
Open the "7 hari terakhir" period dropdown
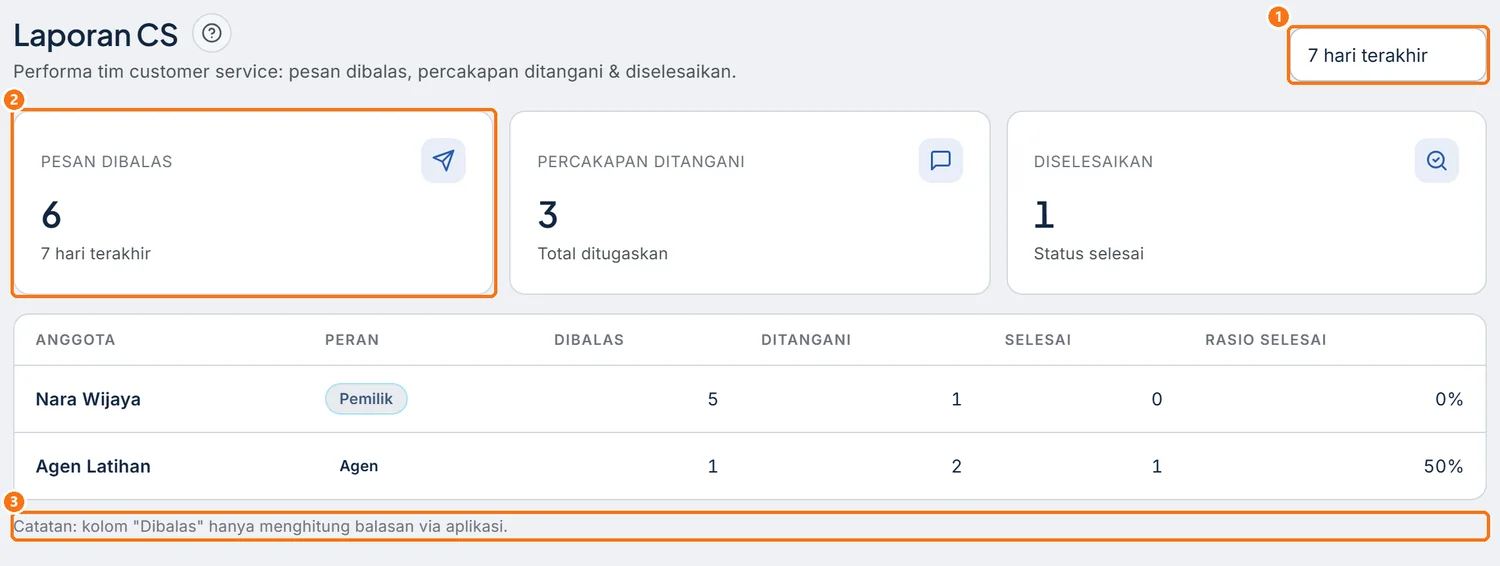click(x=1388, y=55)
